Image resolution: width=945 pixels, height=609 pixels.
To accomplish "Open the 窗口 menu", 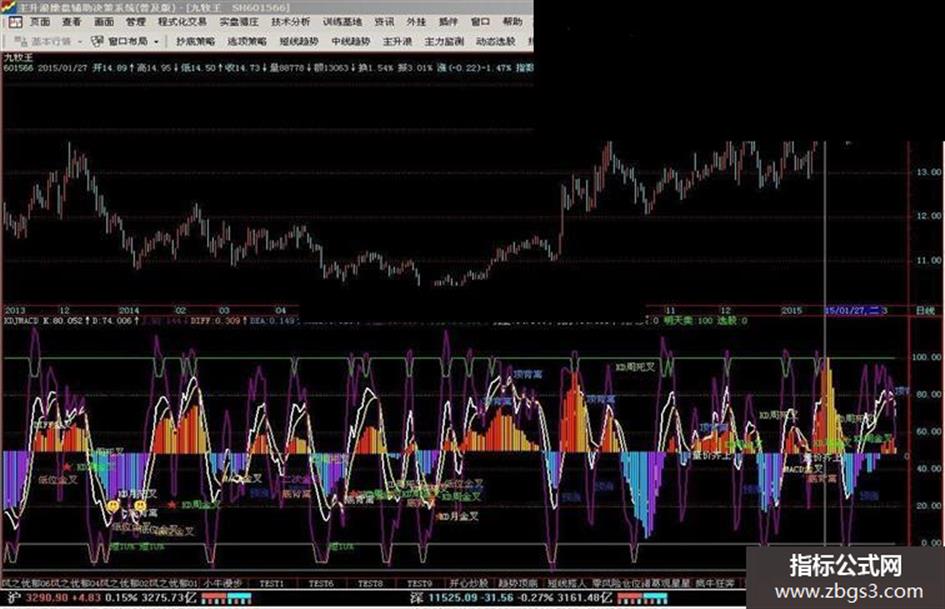I will pyautogui.click(x=480, y=22).
